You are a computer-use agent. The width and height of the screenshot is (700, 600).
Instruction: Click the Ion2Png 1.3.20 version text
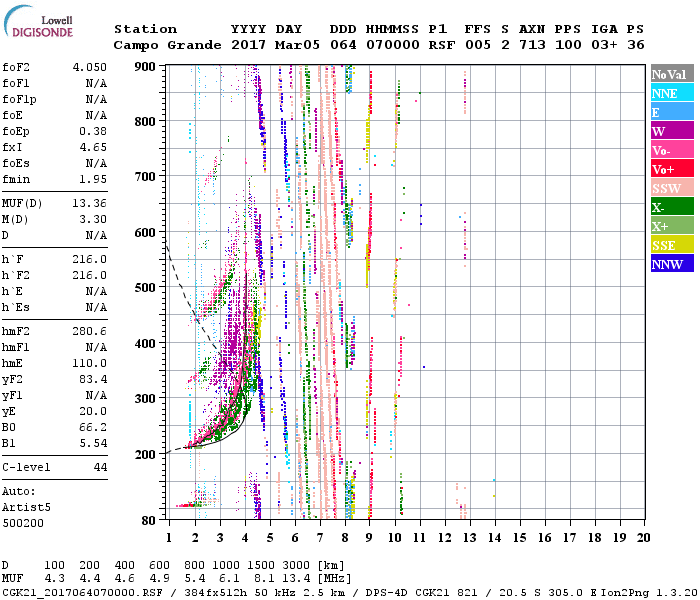(x=649, y=593)
